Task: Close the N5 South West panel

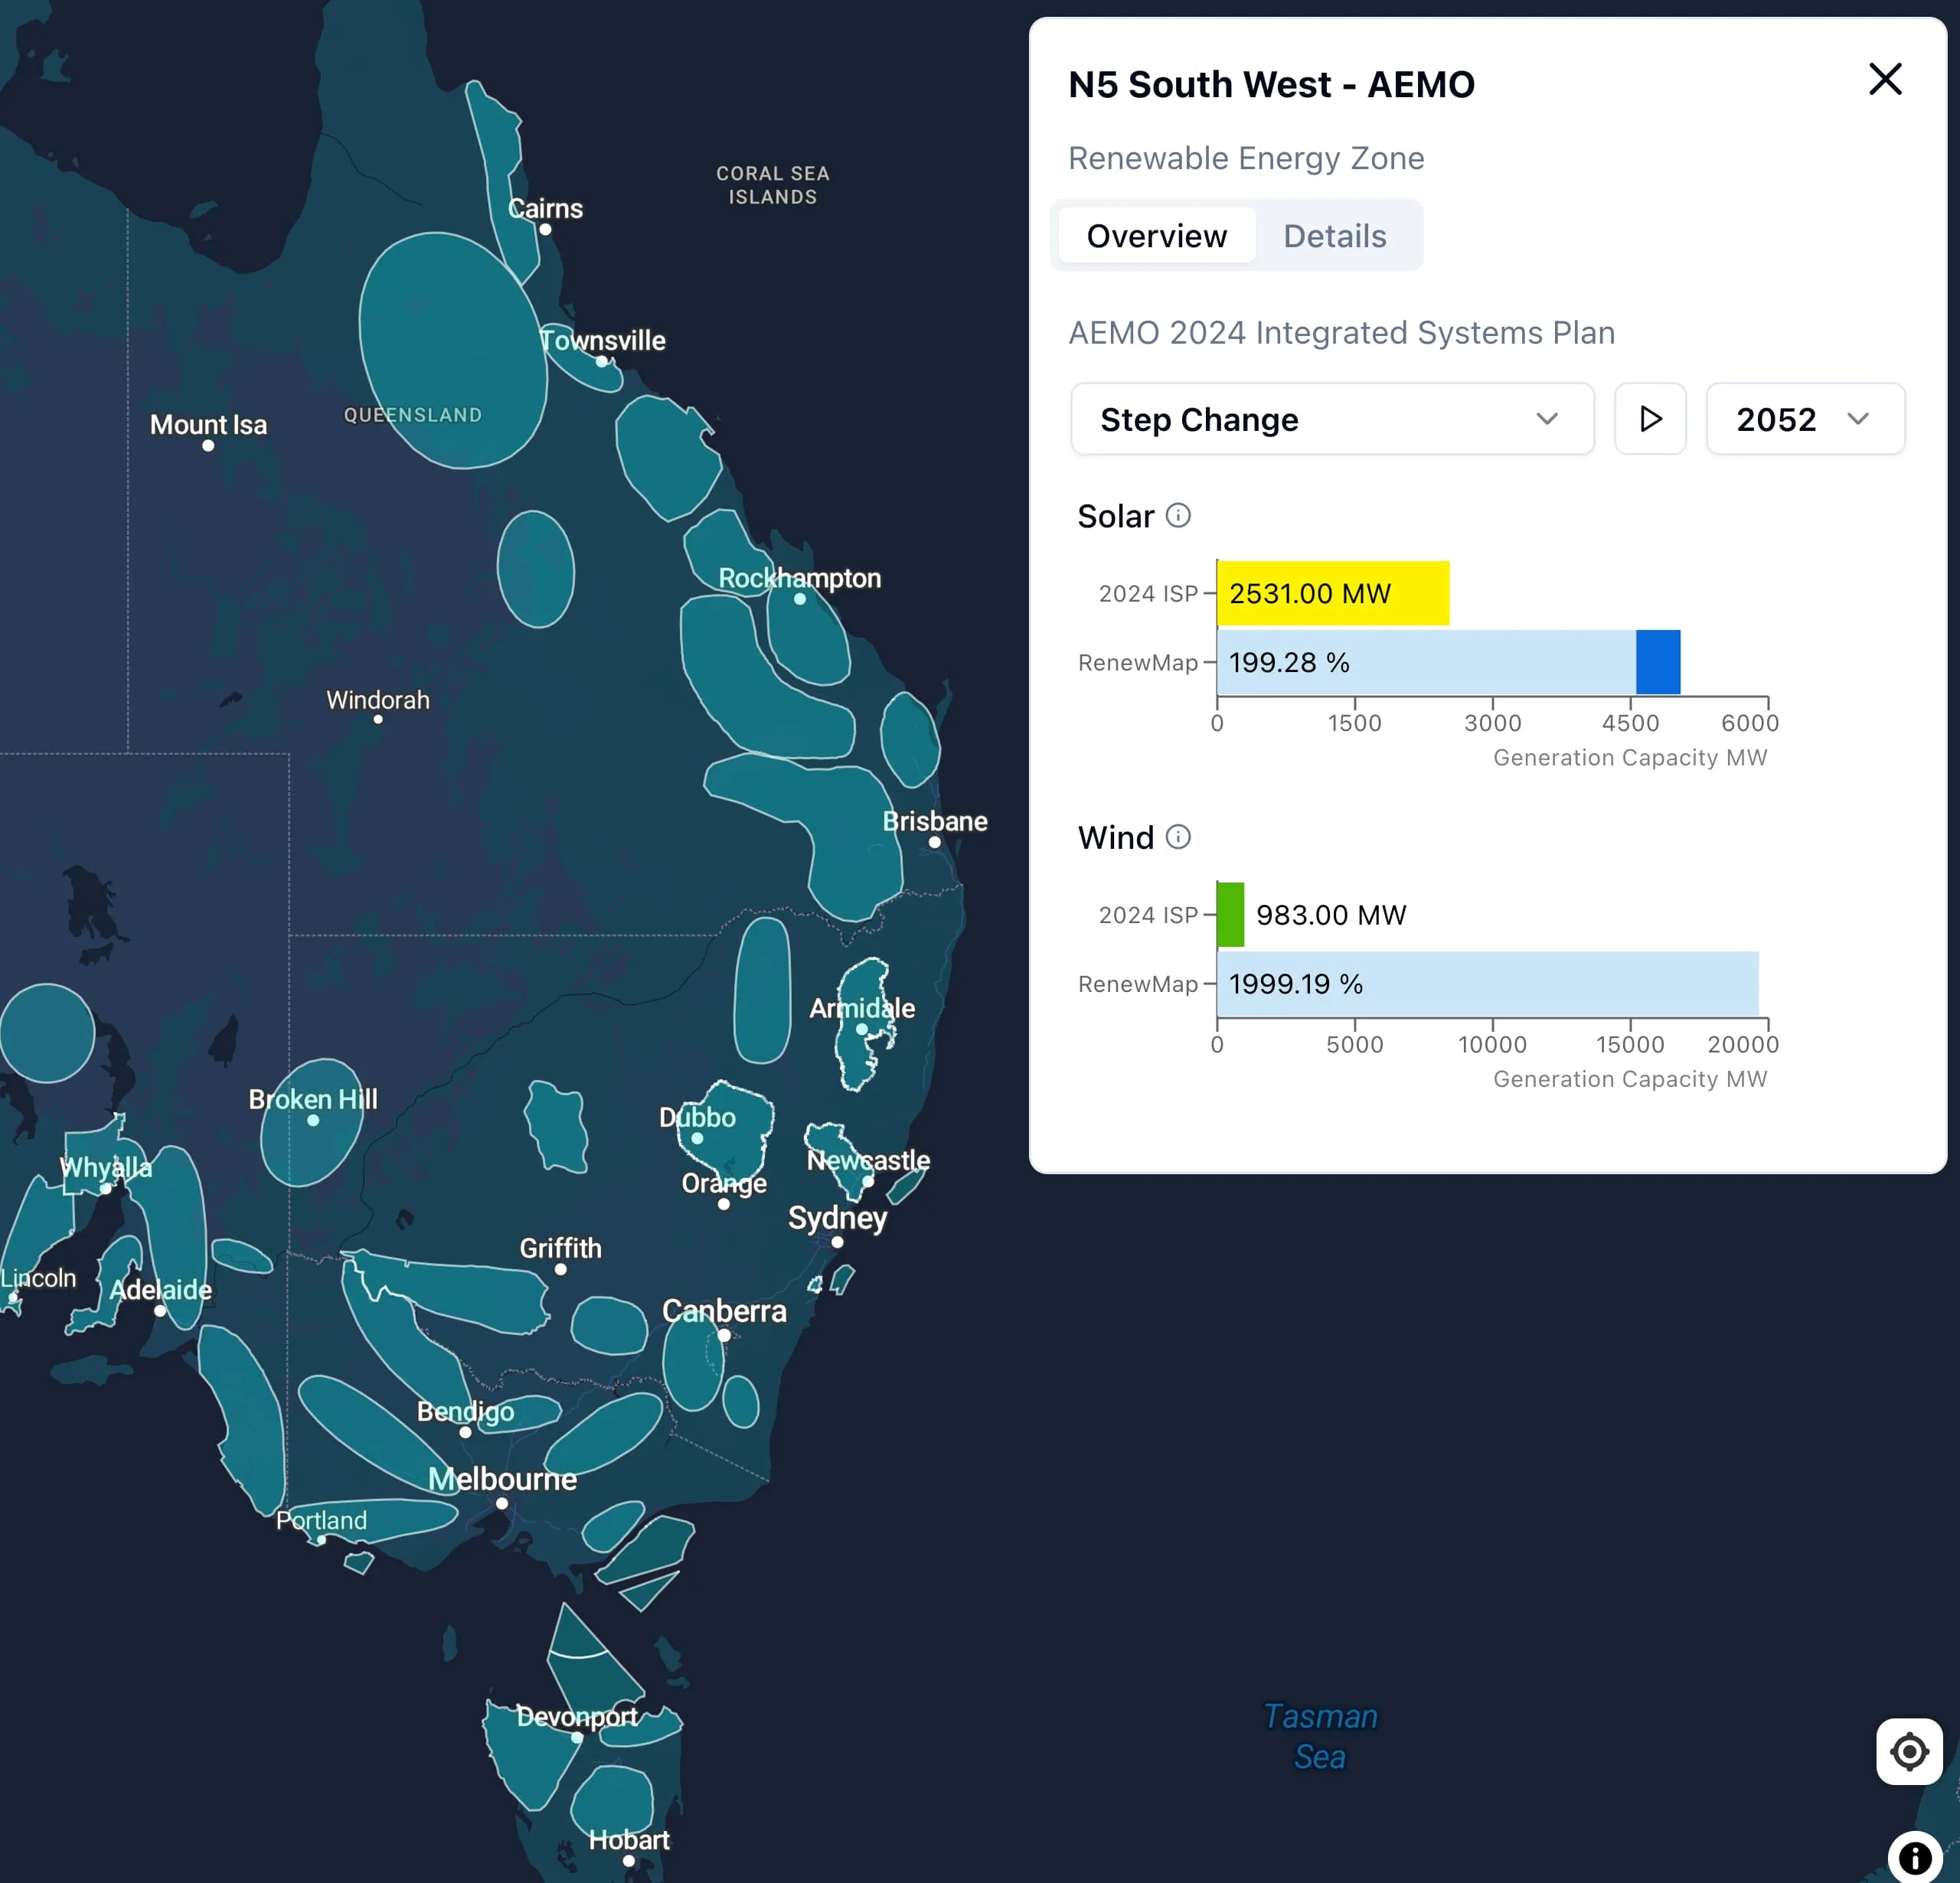Action: (1884, 79)
